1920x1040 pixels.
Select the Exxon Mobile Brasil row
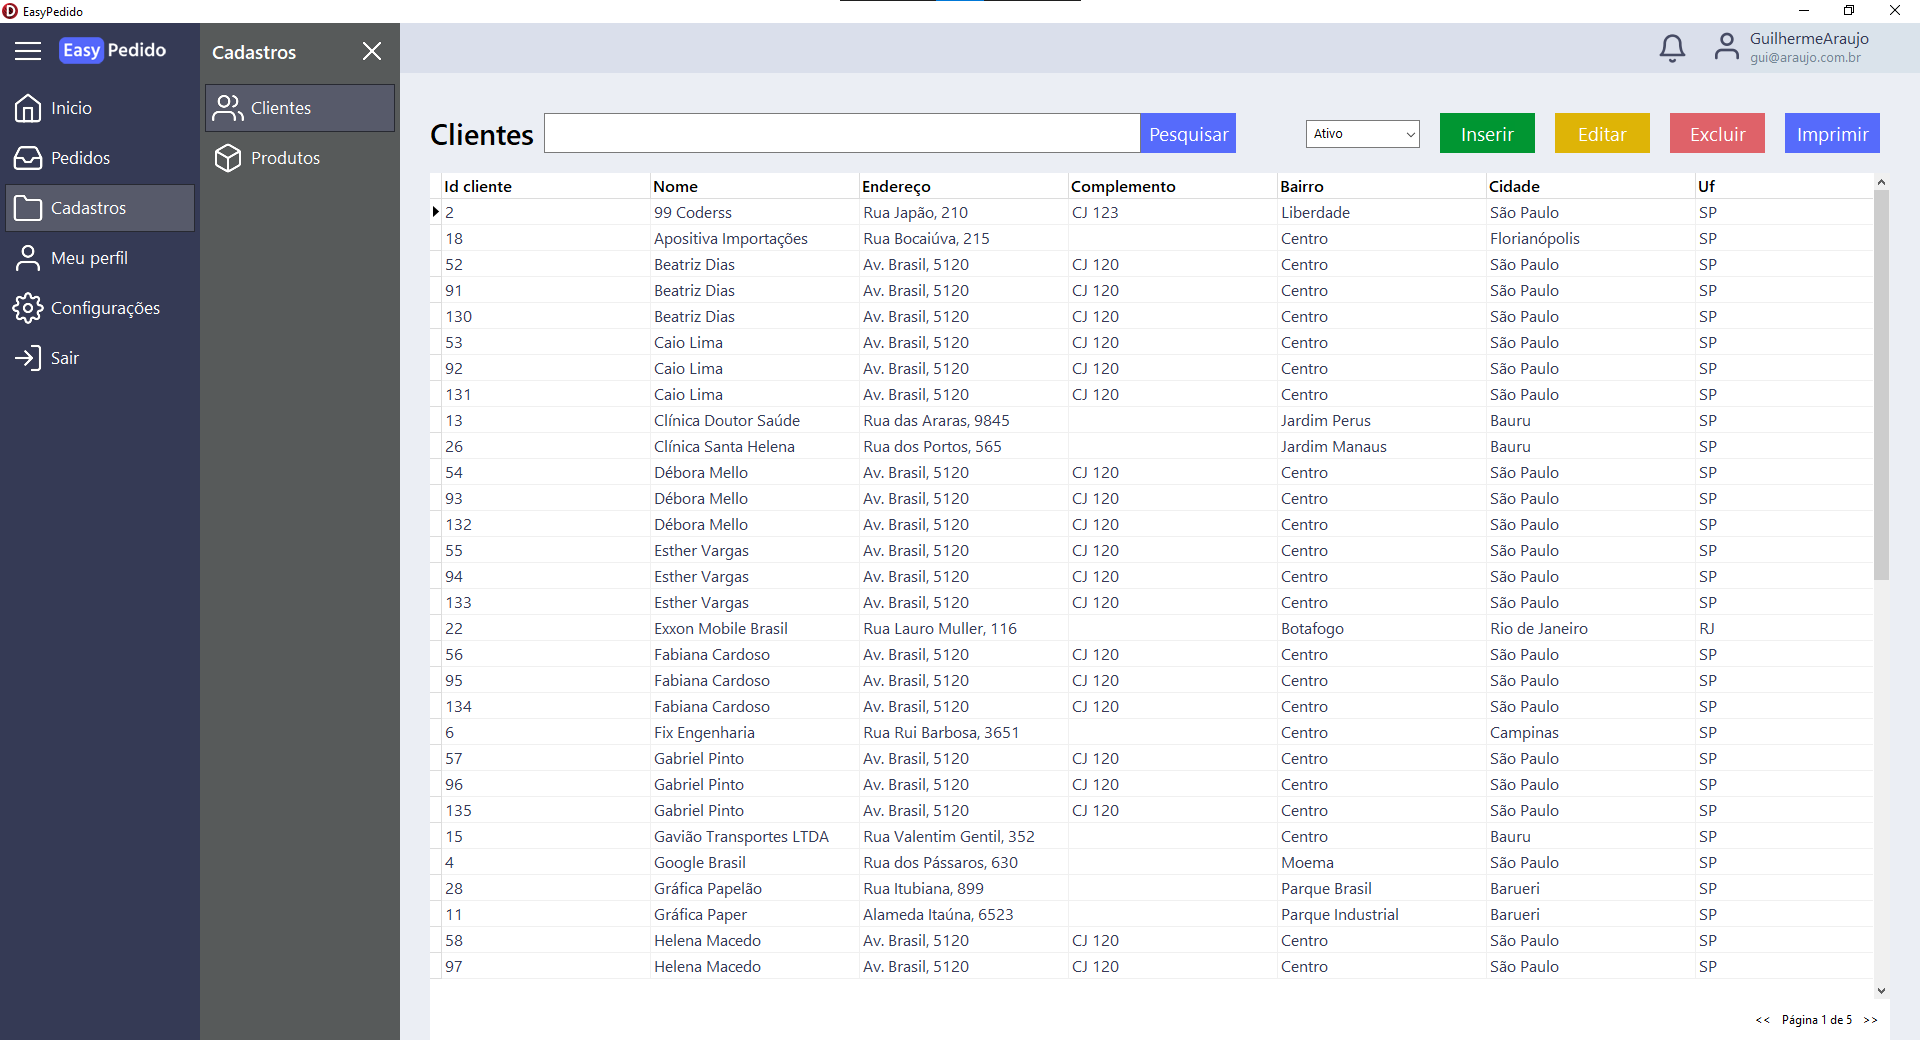point(1151,628)
